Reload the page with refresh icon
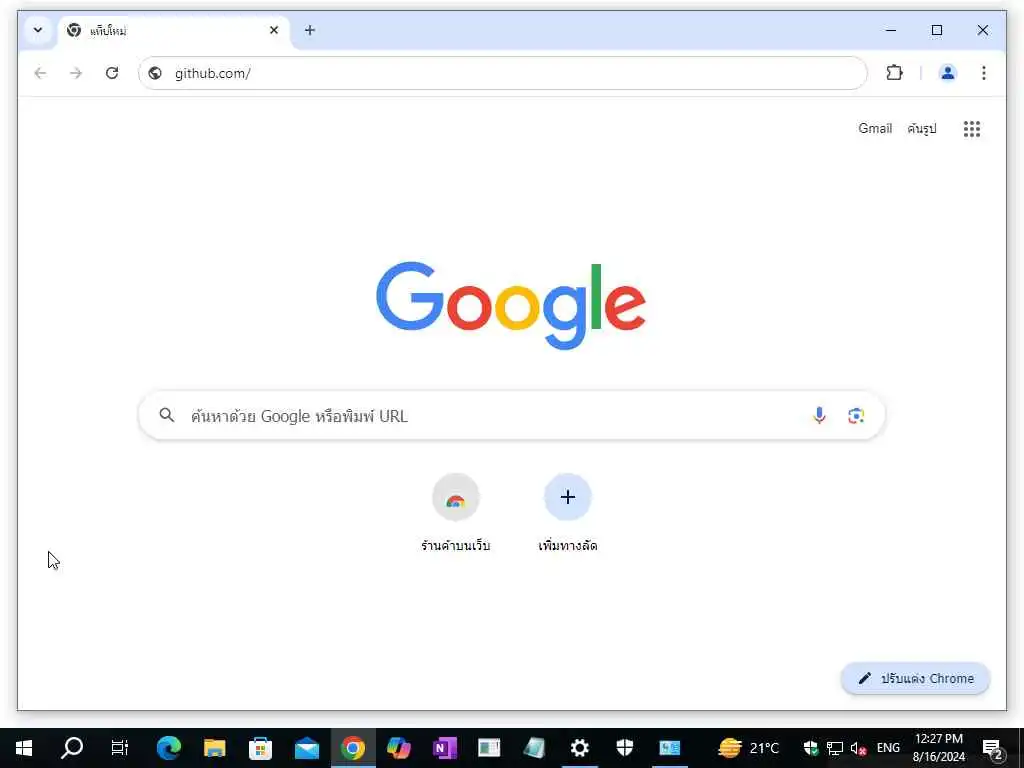This screenshot has height=768, width=1024. (x=112, y=72)
